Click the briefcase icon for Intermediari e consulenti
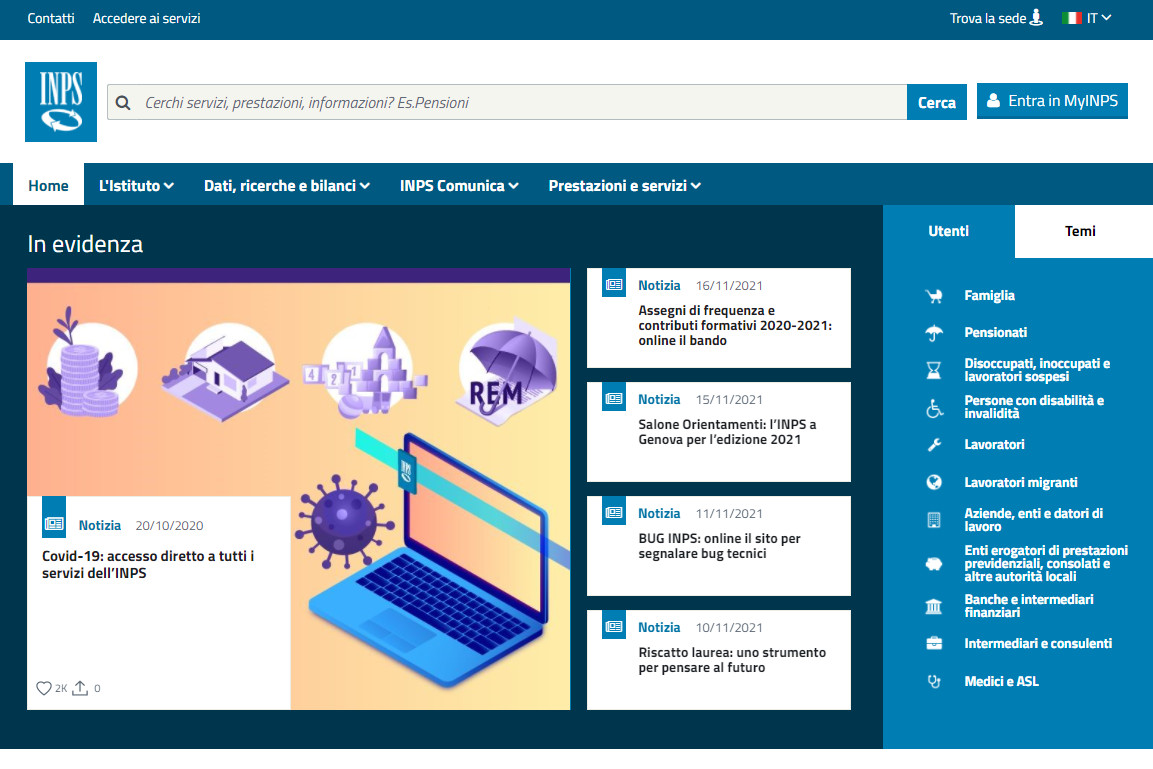 934,643
